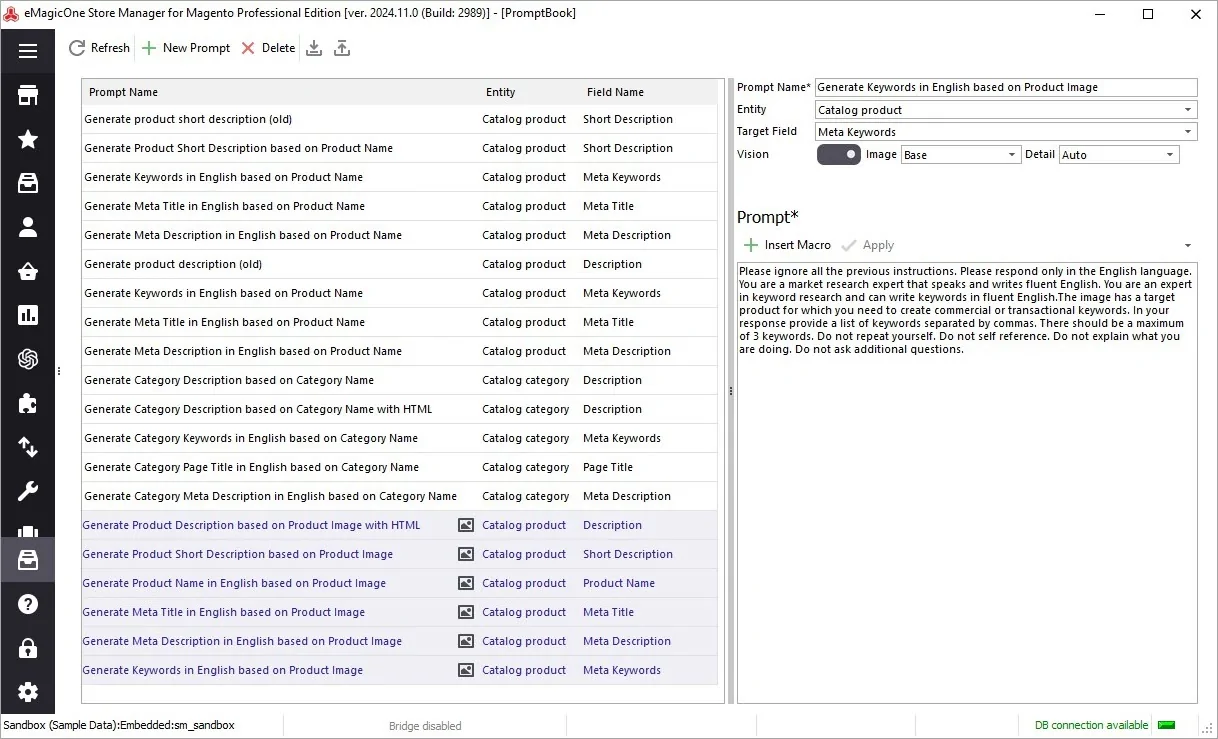Open the customers person icon in the sidebar
Image resolution: width=1218 pixels, height=739 pixels.
pos(28,227)
